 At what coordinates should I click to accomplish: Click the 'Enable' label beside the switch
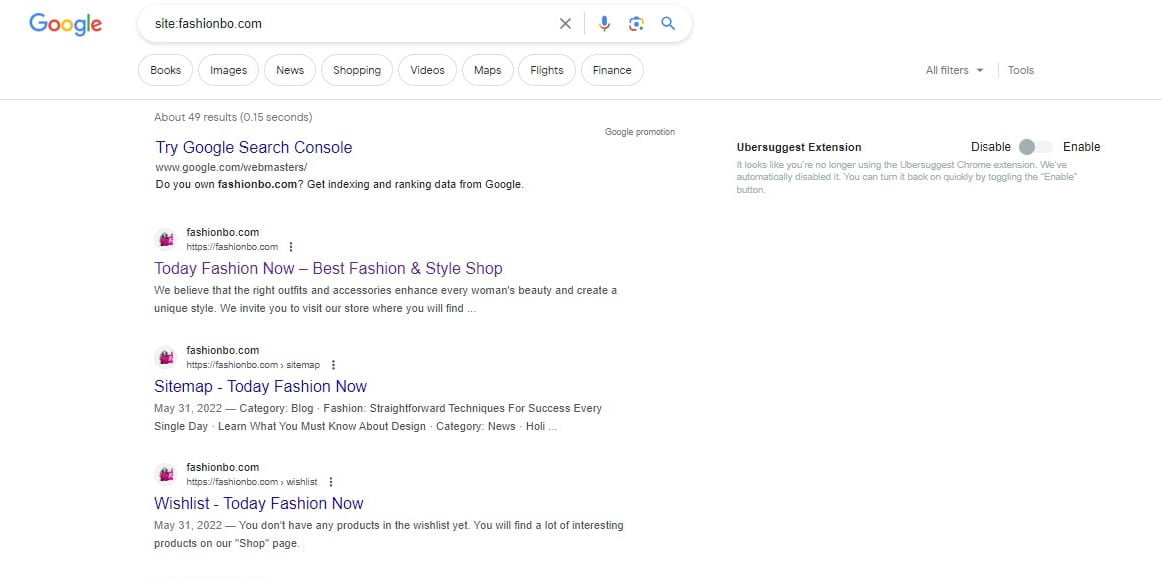[1081, 147]
